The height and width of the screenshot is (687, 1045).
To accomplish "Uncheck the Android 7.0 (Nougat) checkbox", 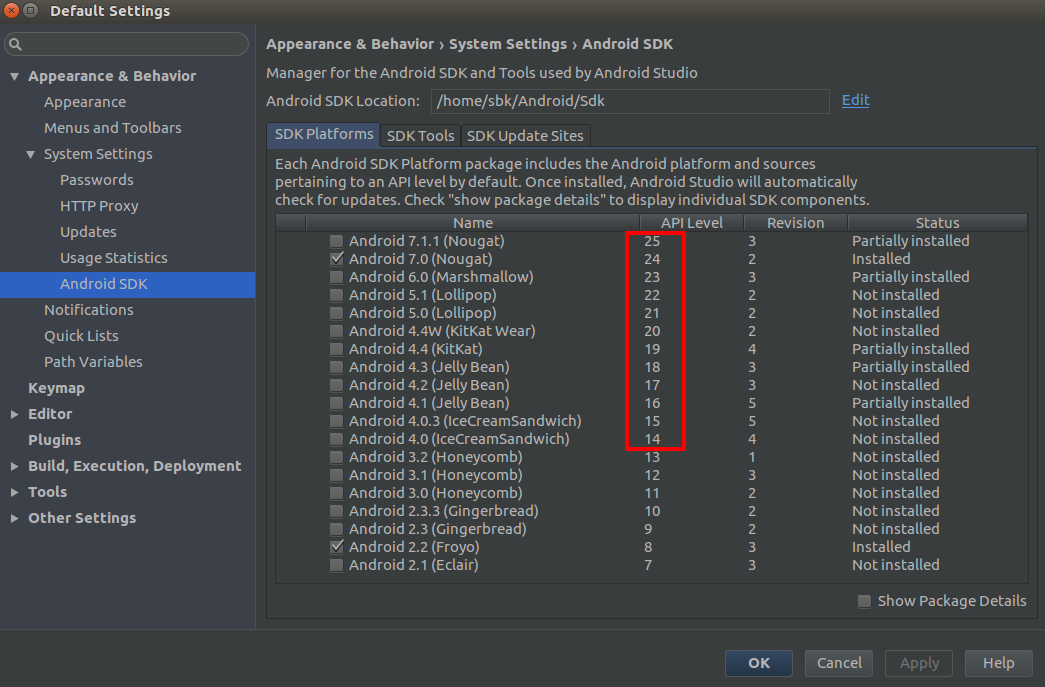I will [337, 259].
